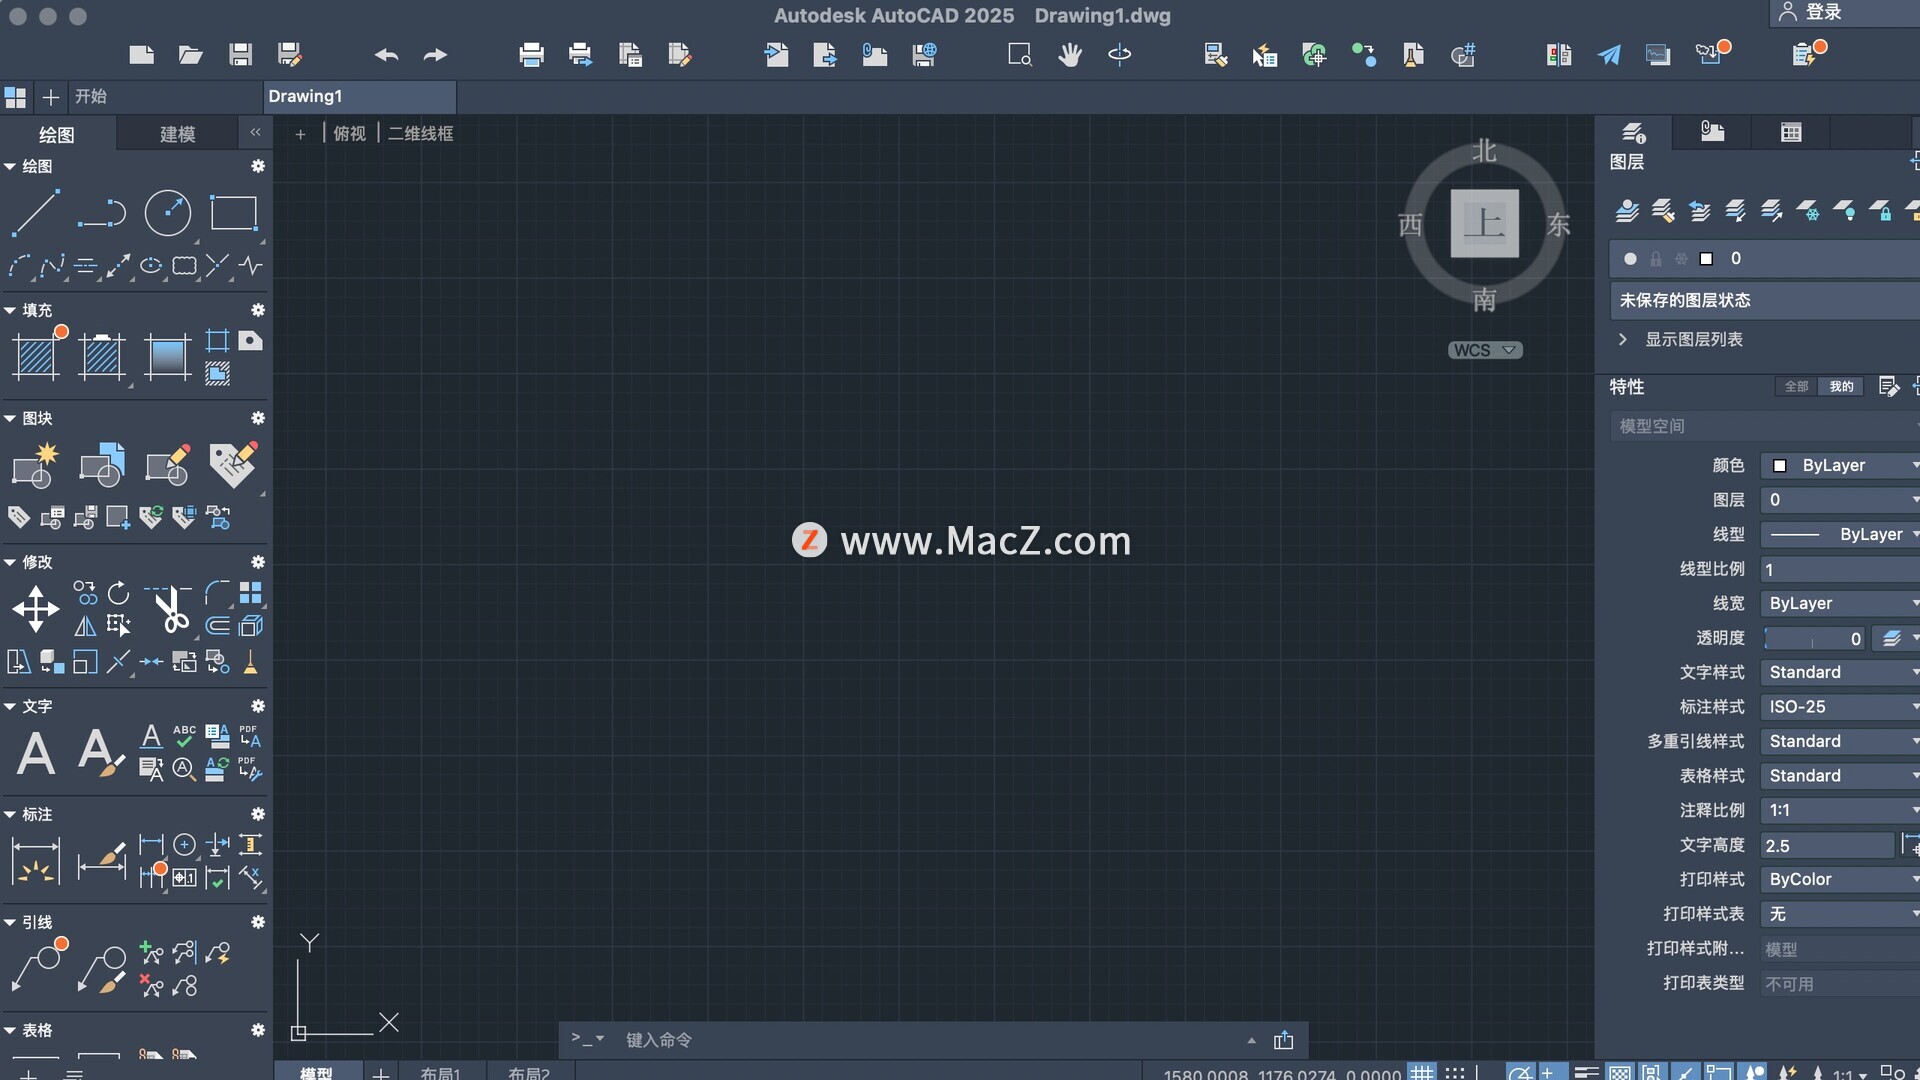Select the Multiline Text tool
The height and width of the screenshot is (1080, 1920).
click(x=36, y=753)
